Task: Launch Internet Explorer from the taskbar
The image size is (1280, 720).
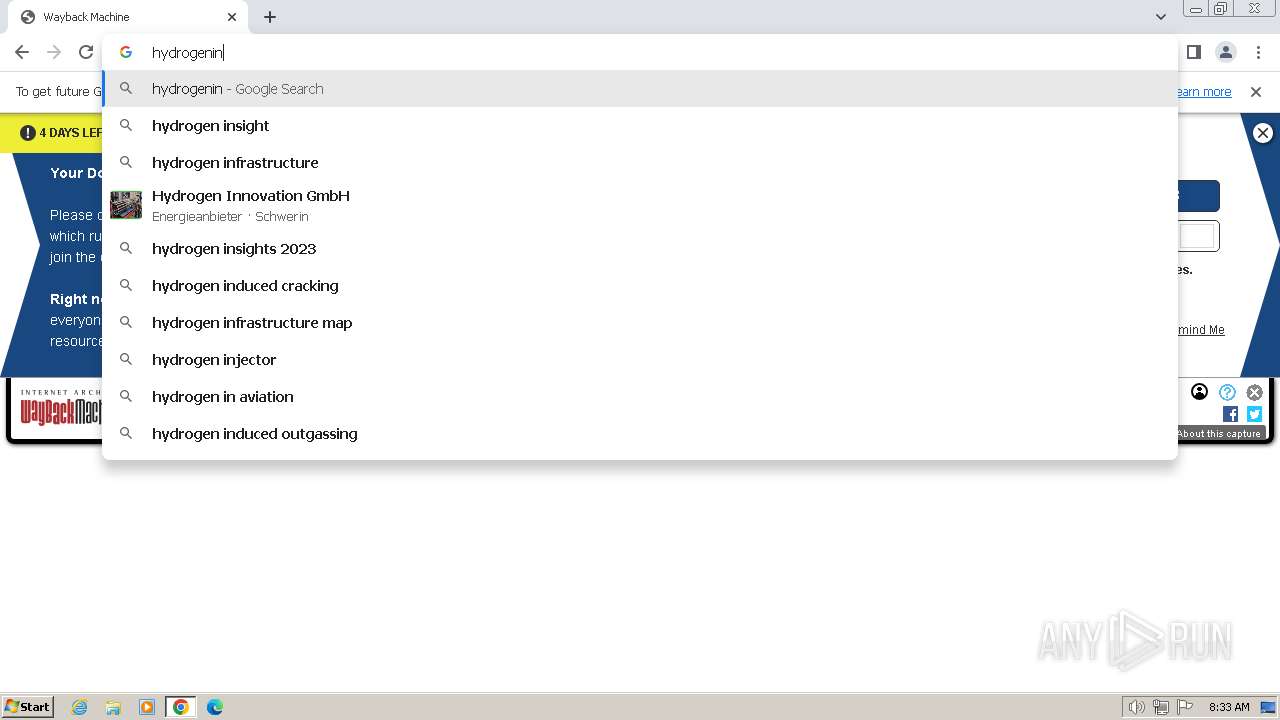Action: (79, 707)
